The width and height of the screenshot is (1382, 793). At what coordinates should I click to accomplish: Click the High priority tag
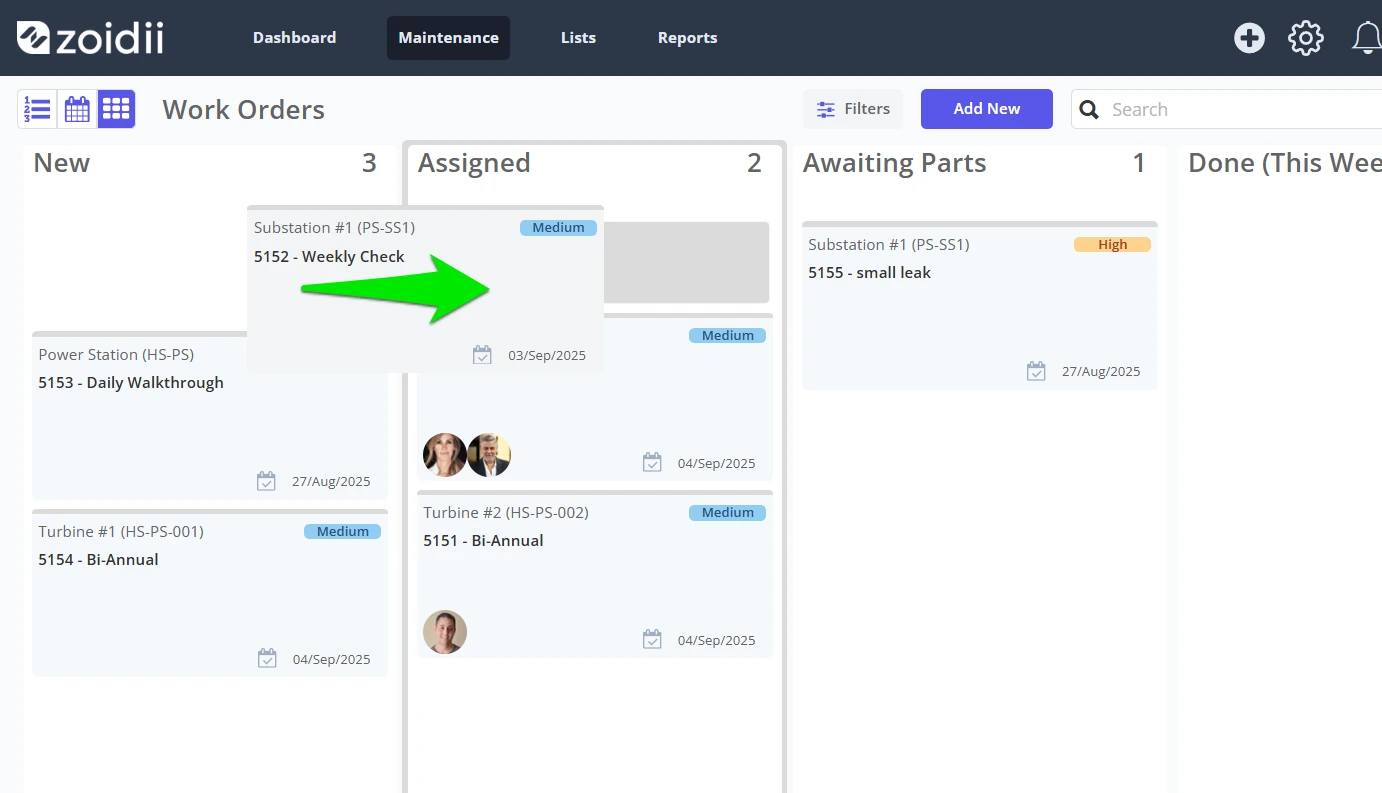[1112, 244]
